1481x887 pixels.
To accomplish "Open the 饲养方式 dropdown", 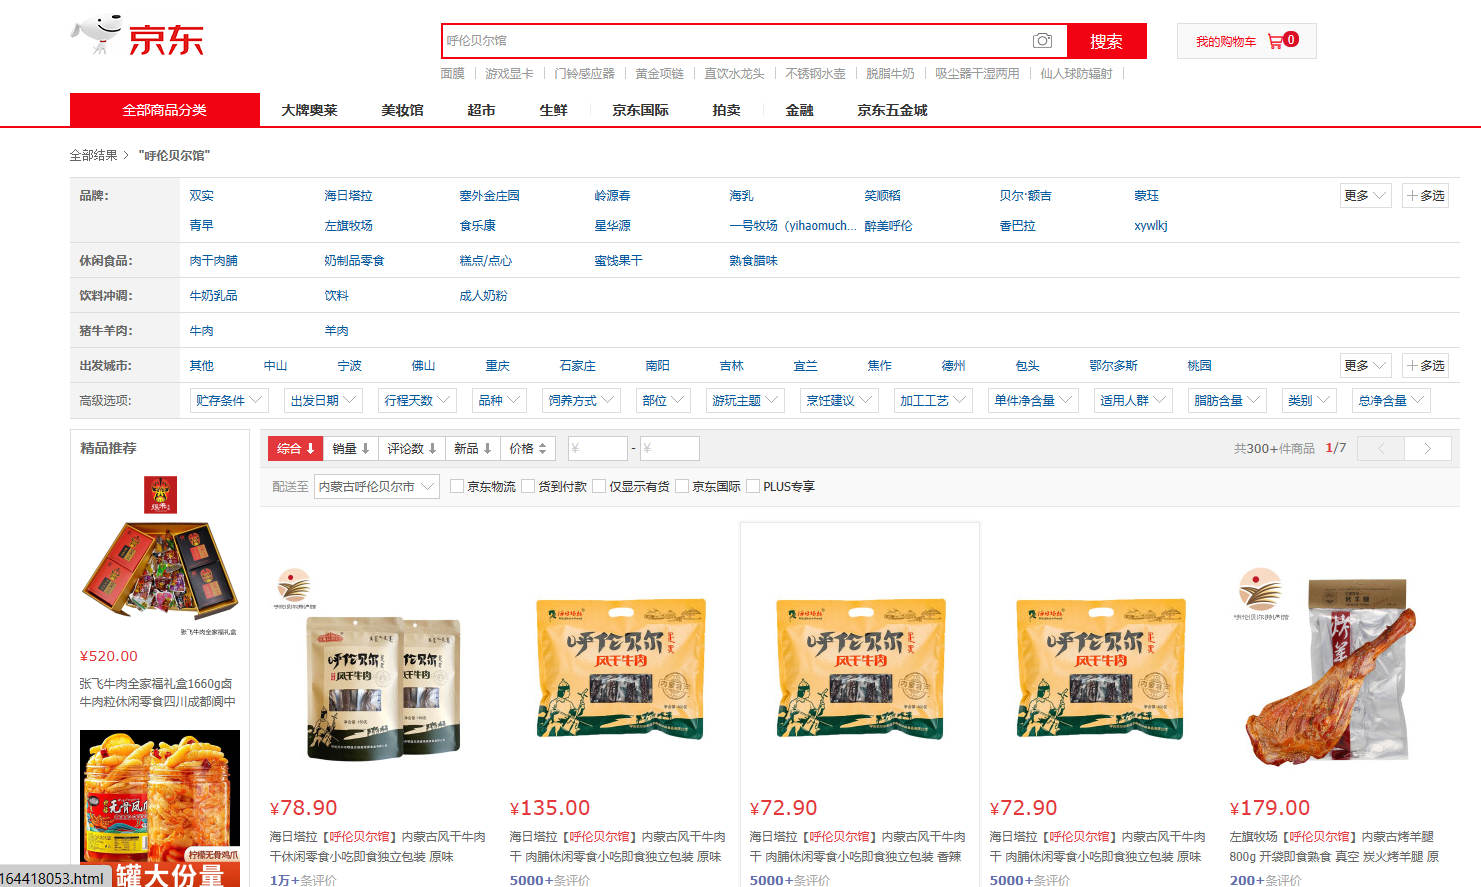I will [x=581, y=401].
